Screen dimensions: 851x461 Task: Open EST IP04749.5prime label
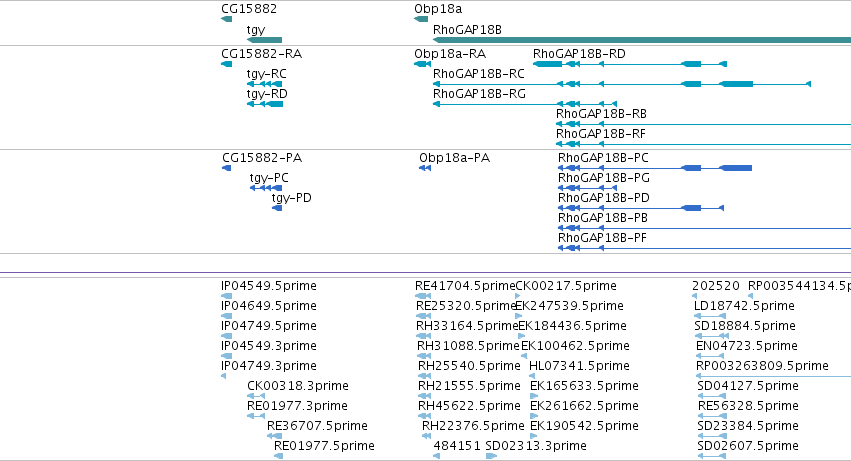click(269, 326)
